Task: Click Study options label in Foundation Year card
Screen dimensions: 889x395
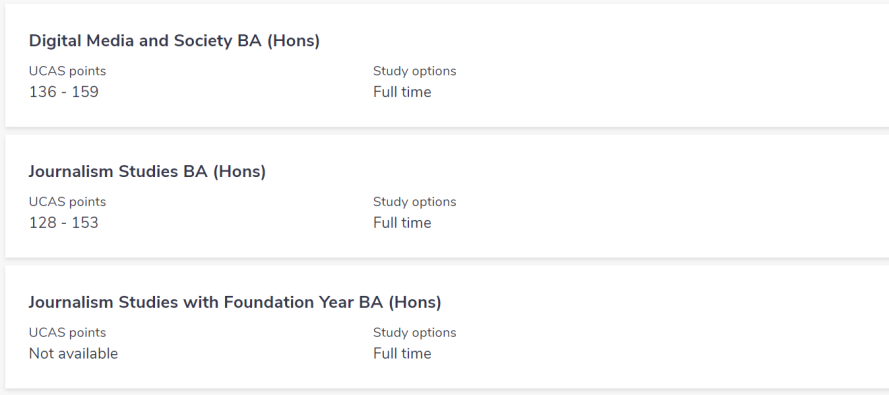Action: pyautogui.click(x=414, y=333)
